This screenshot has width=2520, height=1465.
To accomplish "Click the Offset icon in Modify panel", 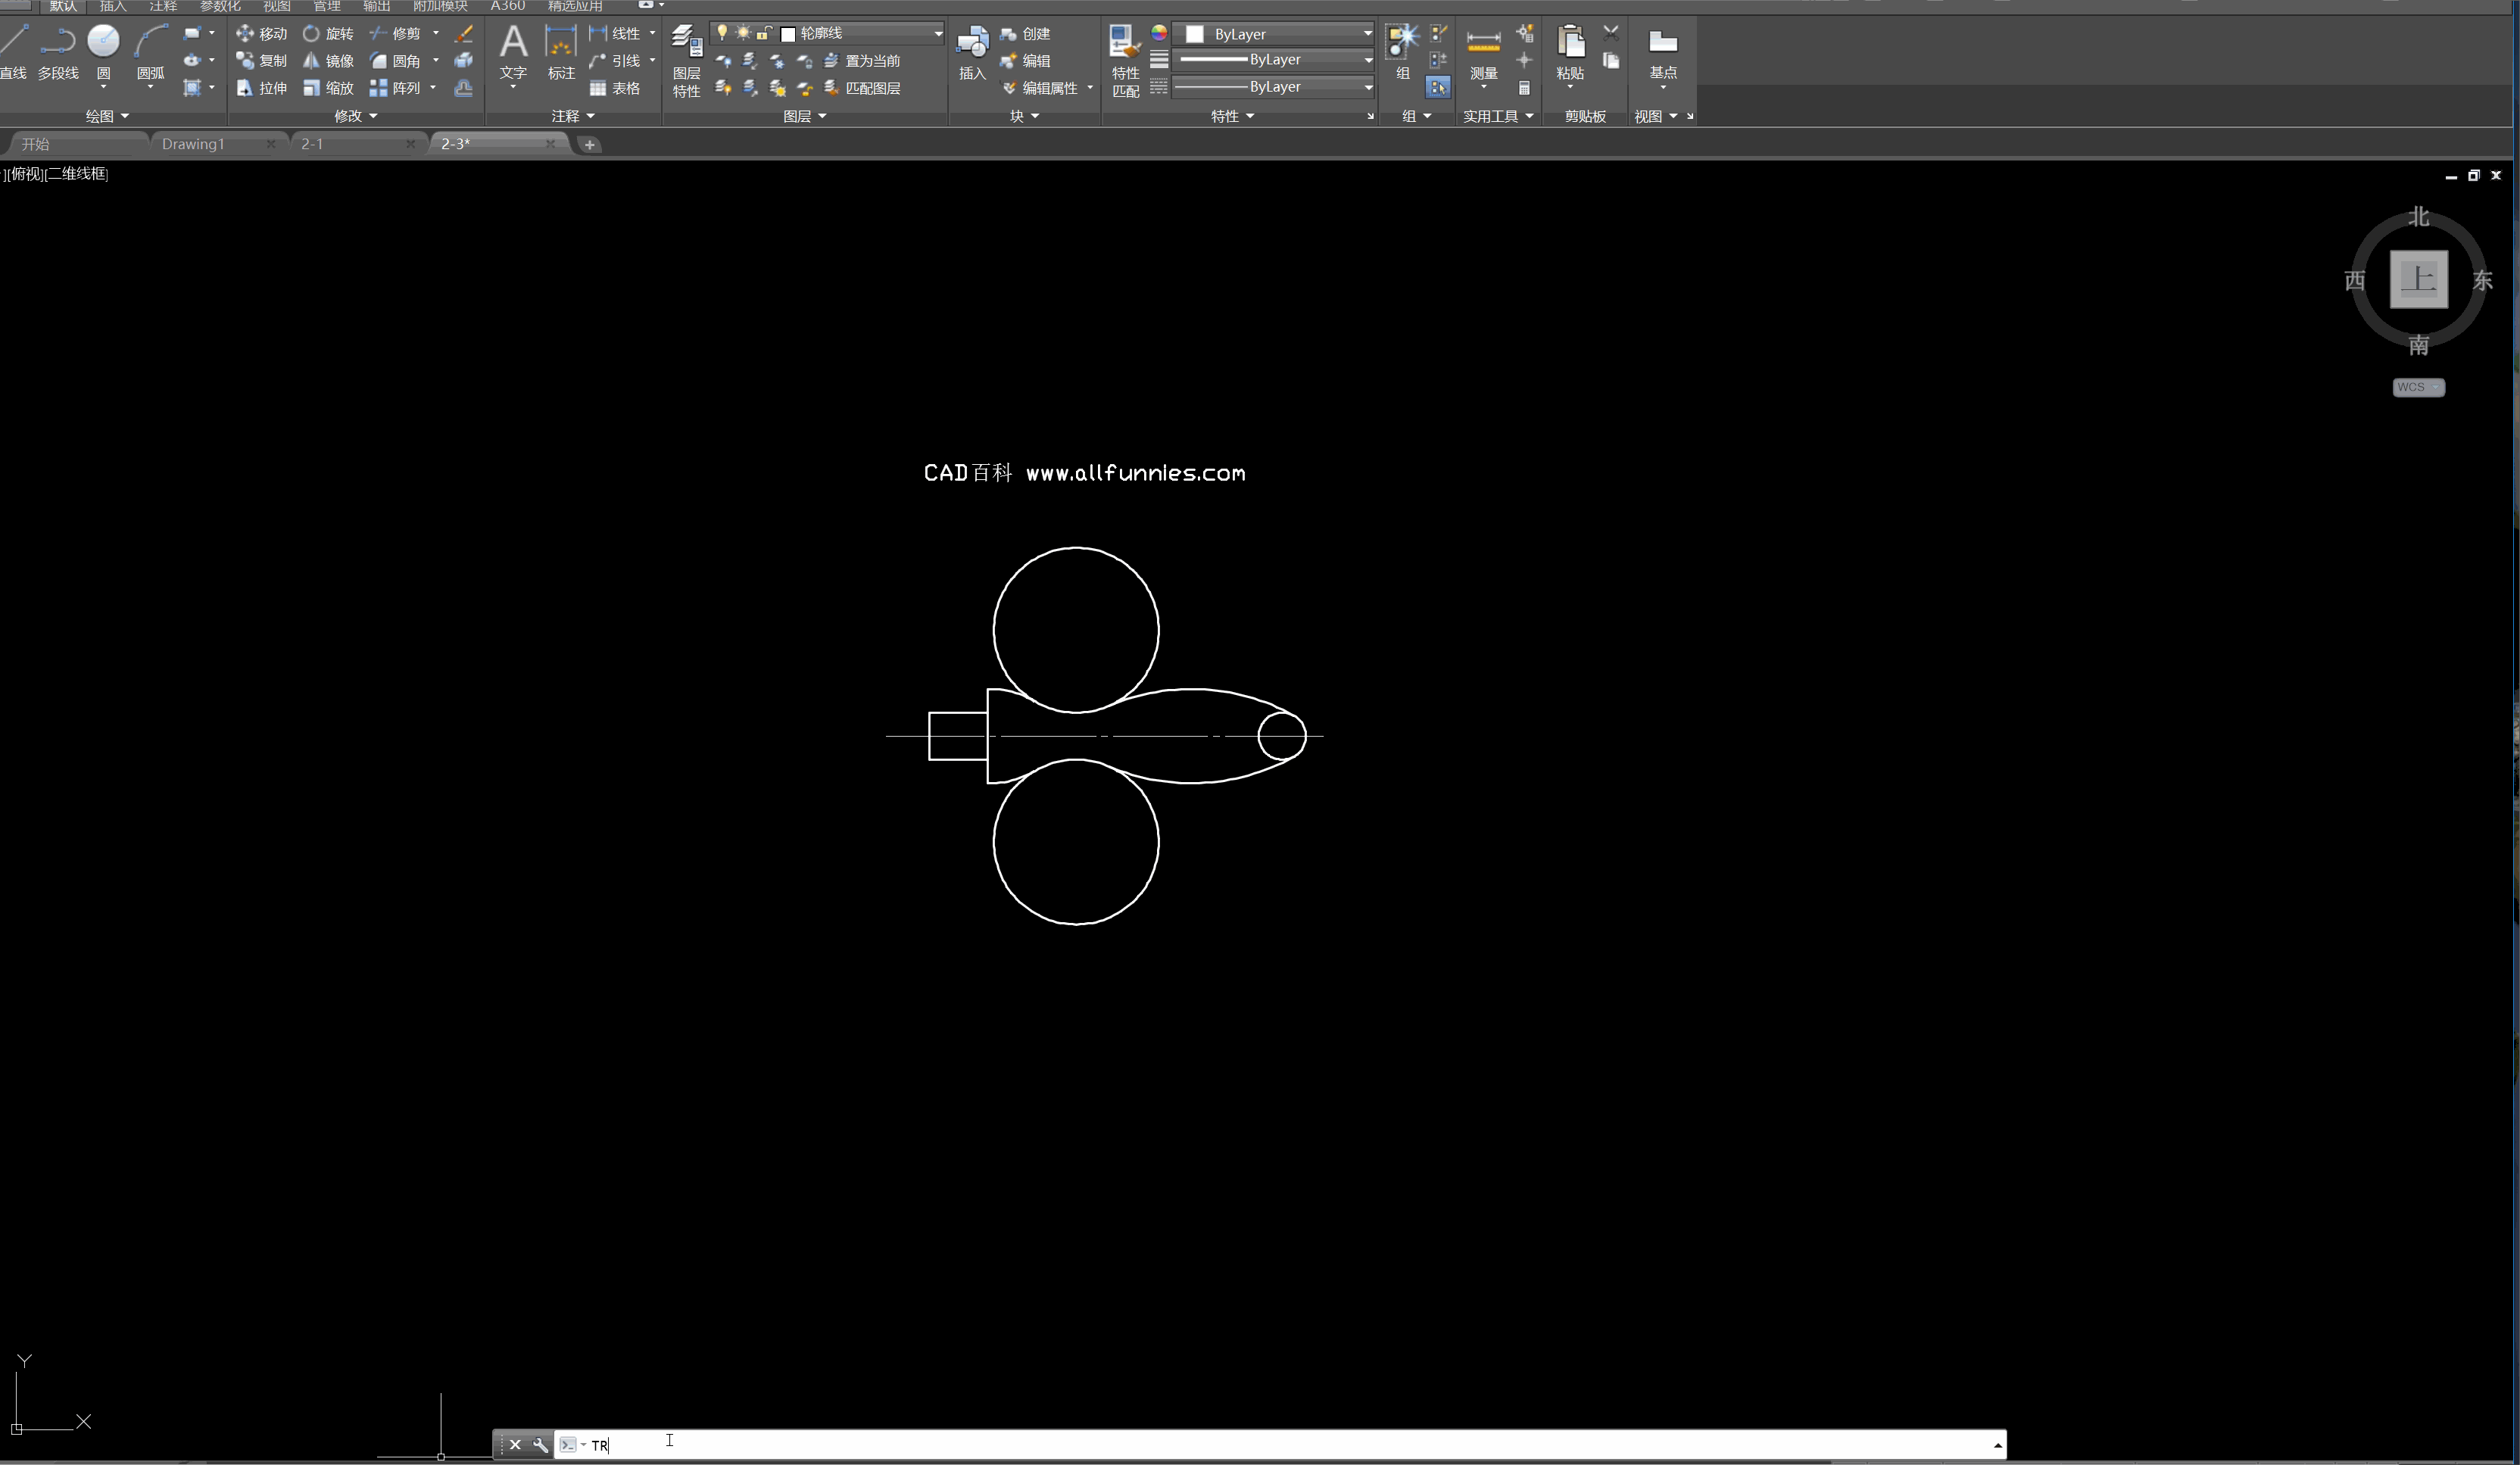I will tap(464, 88).
